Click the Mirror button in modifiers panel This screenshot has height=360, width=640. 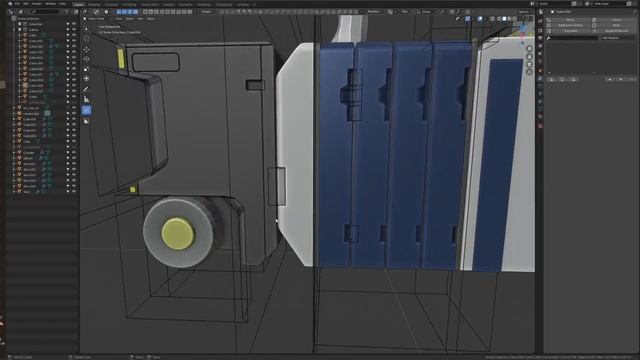pyautogui.click(x=570, y=20)
